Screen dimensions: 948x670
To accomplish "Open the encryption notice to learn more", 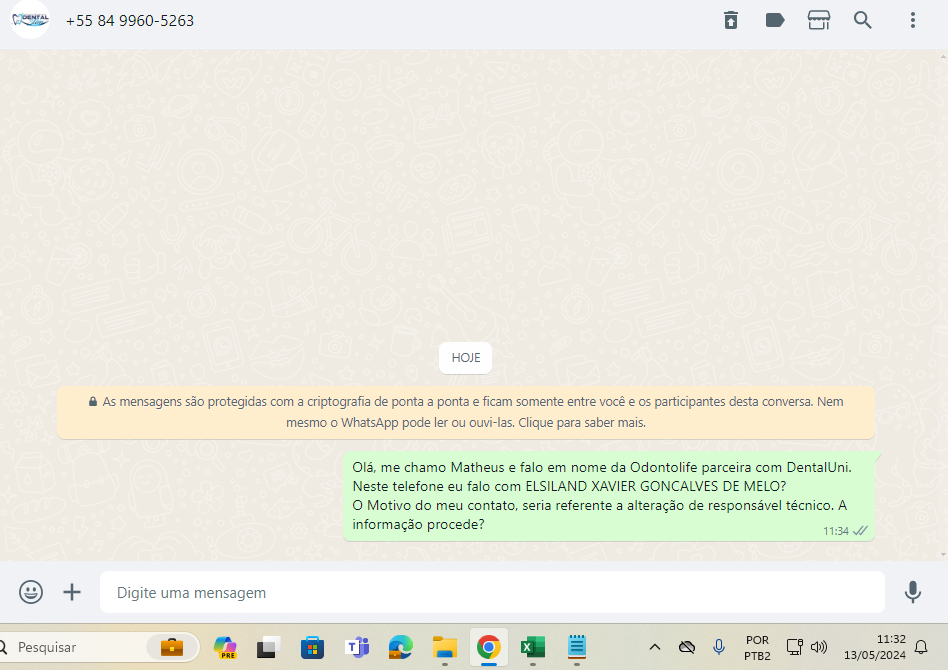I will 466,412.
